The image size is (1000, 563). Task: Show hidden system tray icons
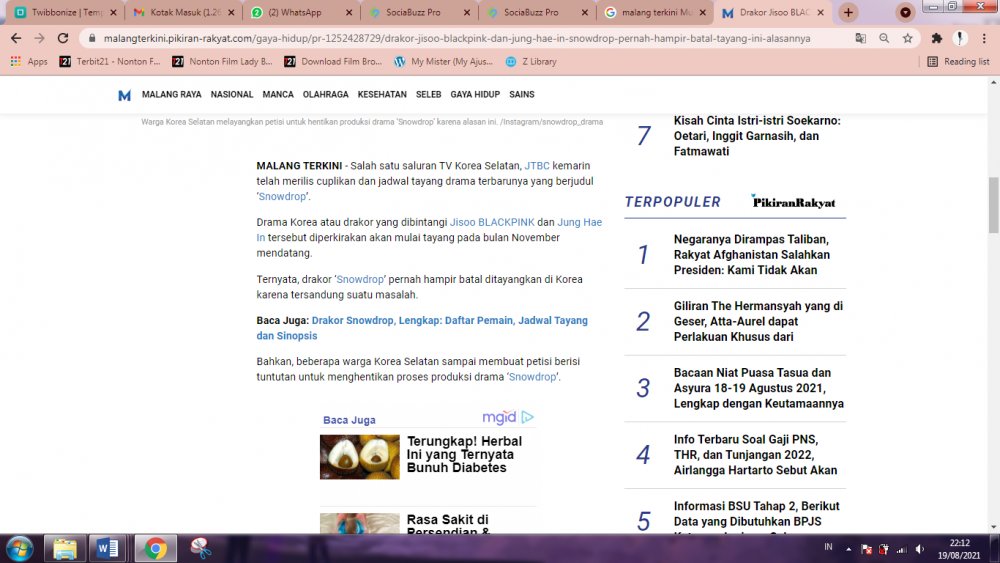(849, 549)
